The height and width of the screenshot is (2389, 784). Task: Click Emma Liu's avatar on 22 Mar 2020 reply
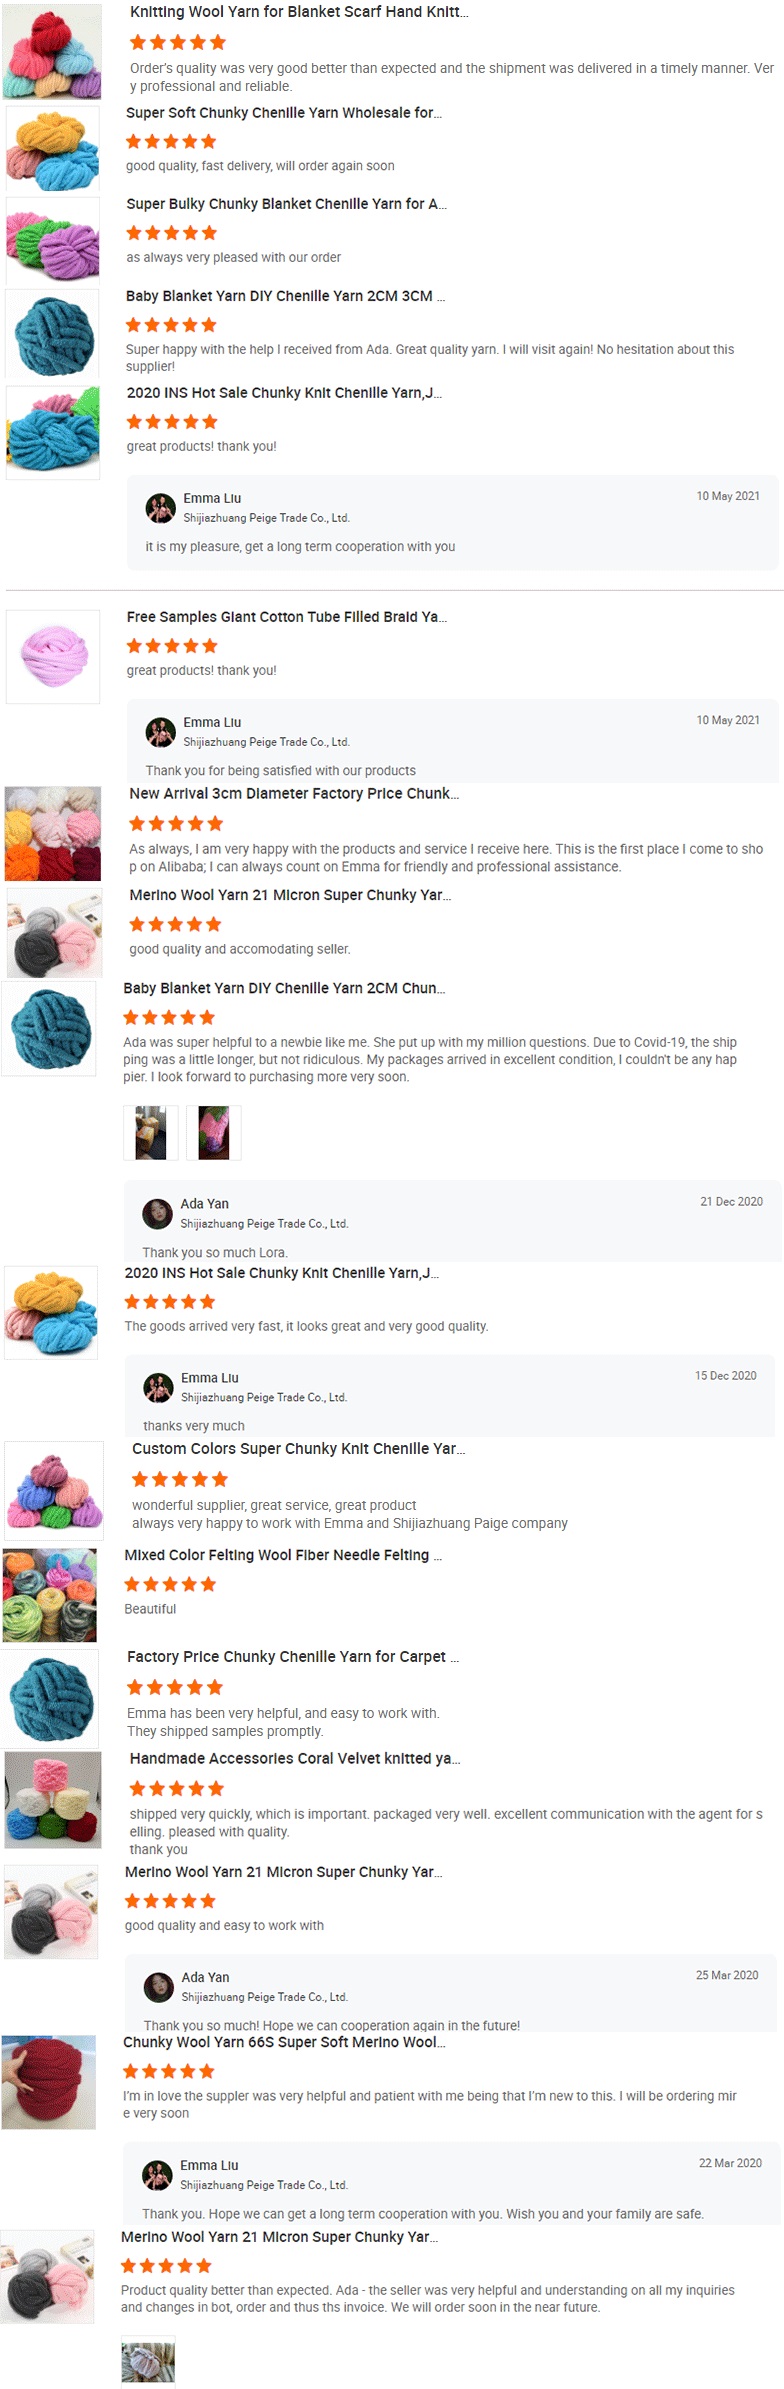[157, 2174]
